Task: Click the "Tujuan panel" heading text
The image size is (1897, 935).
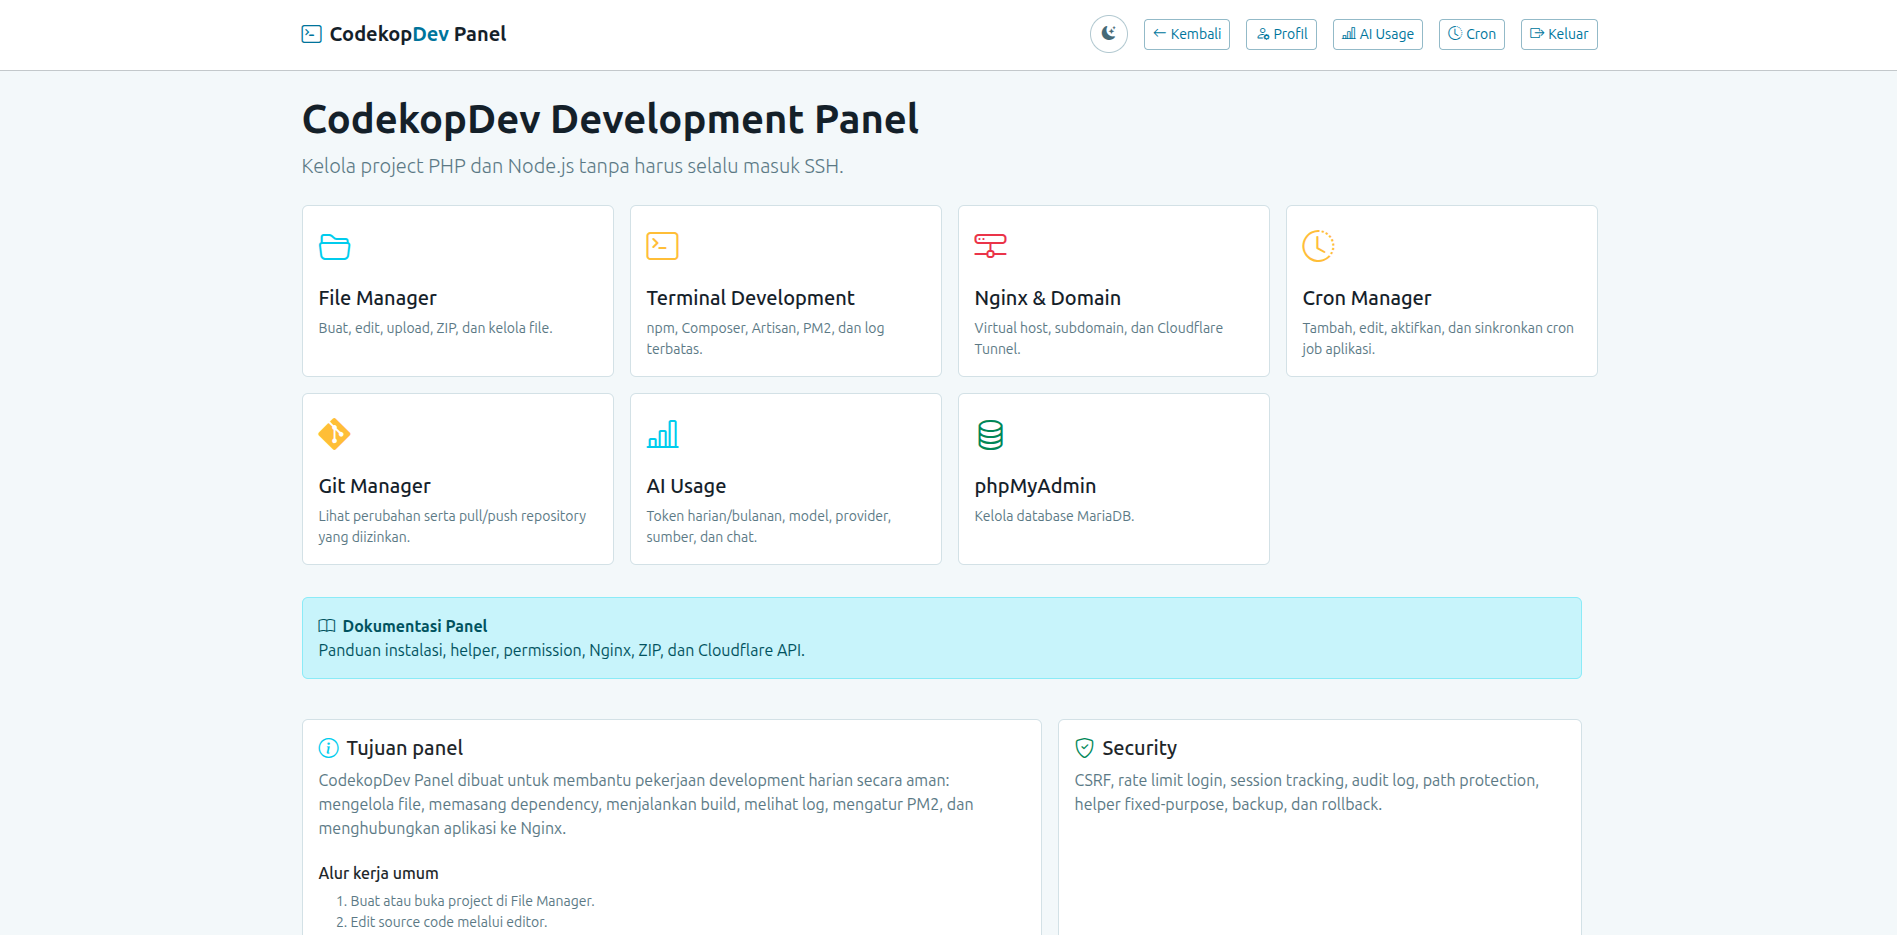Action: 404,748
